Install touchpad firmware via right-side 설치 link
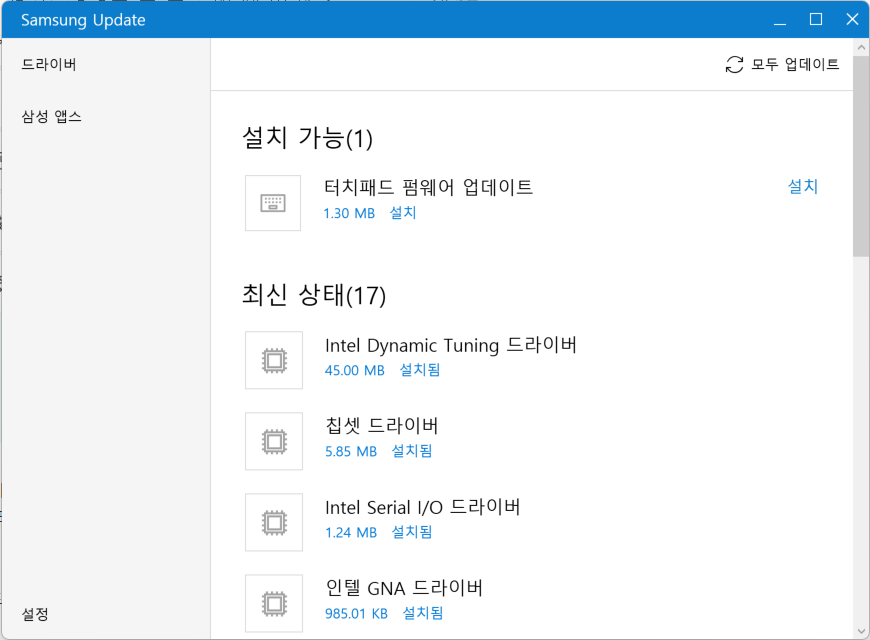 pyautogui.click(x=803, y=187)
